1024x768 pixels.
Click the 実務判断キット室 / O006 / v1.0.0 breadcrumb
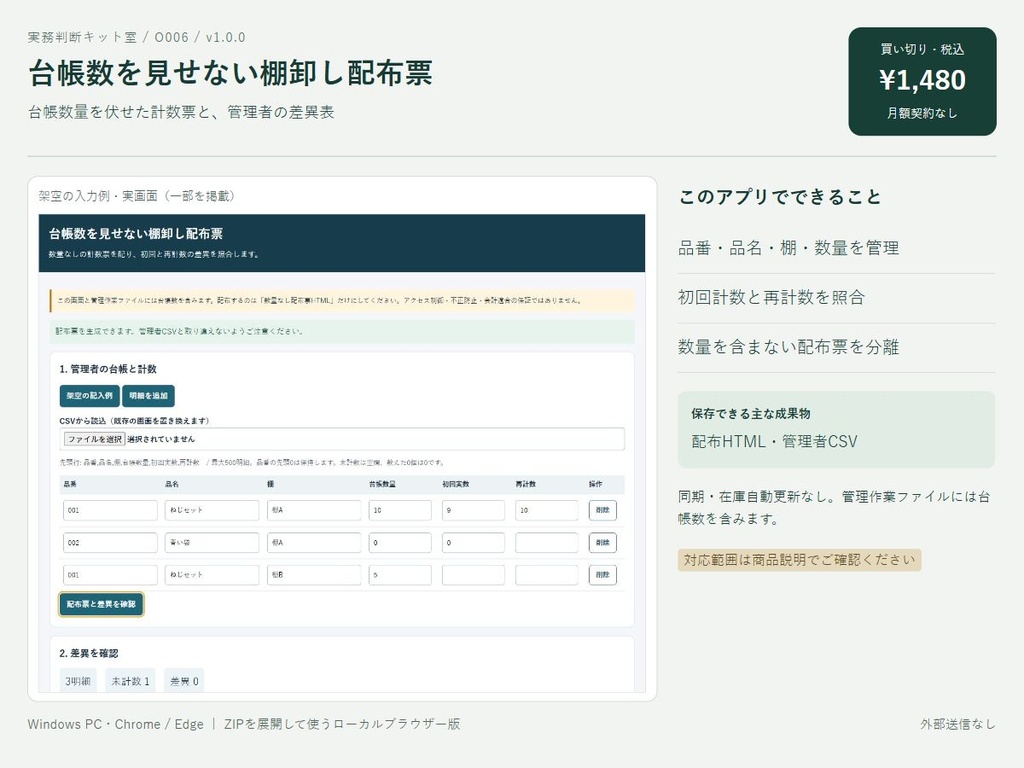tap(136, 37)
